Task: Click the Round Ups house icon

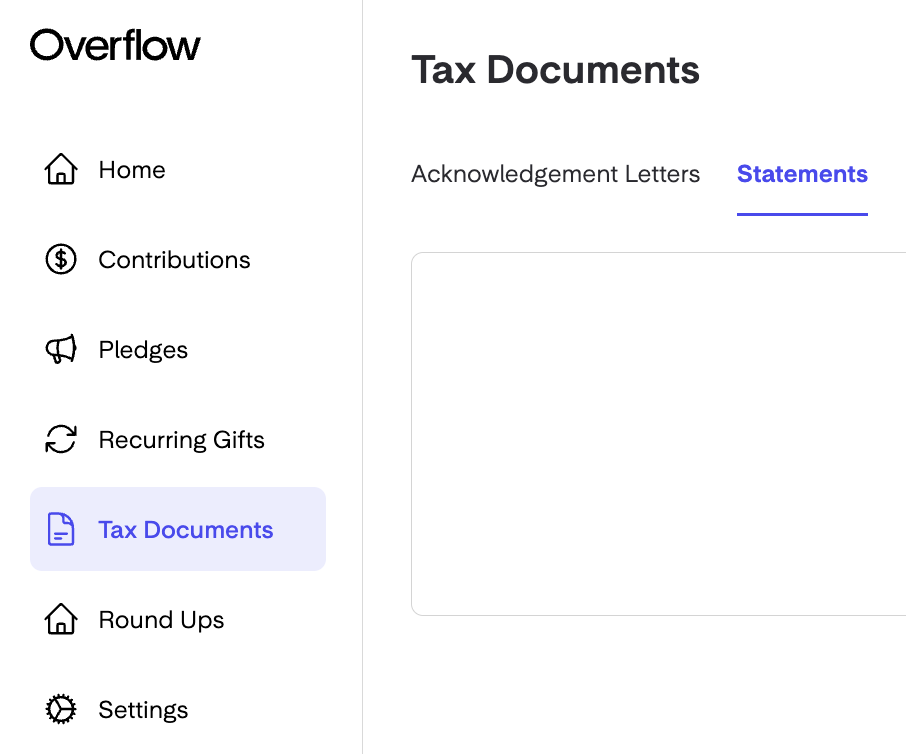Action: click(61, 619)
